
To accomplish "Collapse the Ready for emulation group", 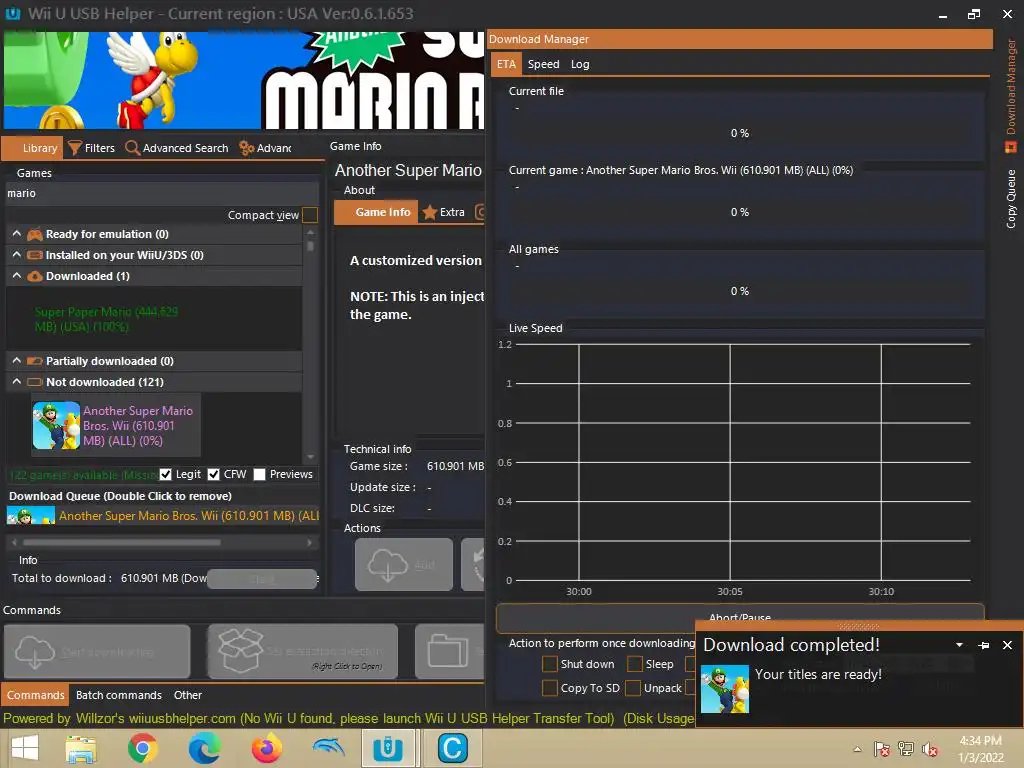I will click(16, 234).
